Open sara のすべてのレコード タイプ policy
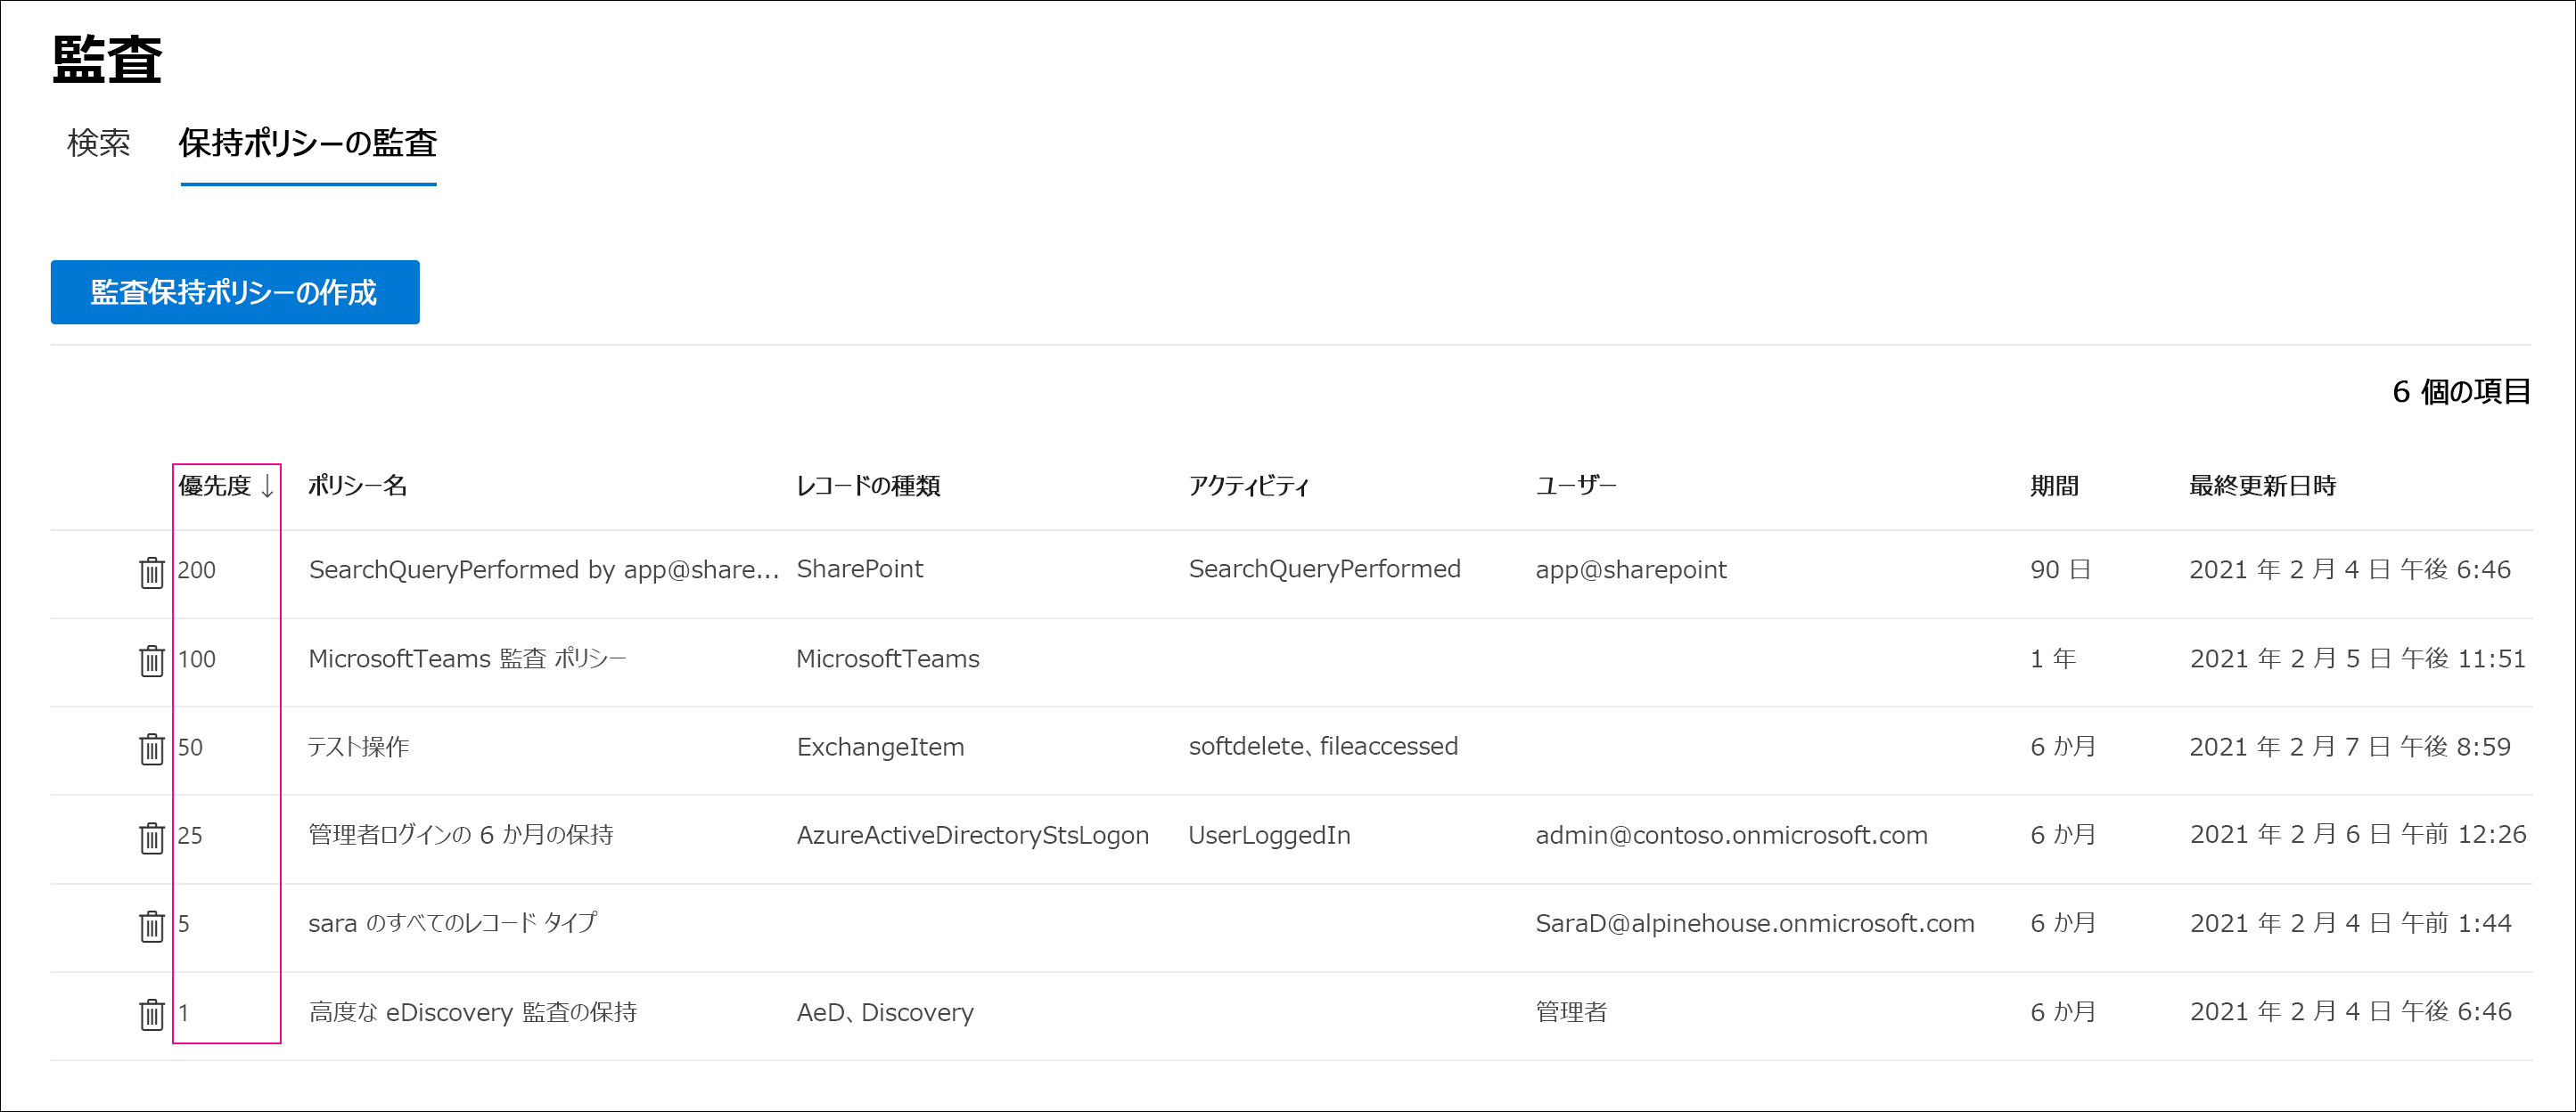2576x1112 pixels. click(452, 923)
